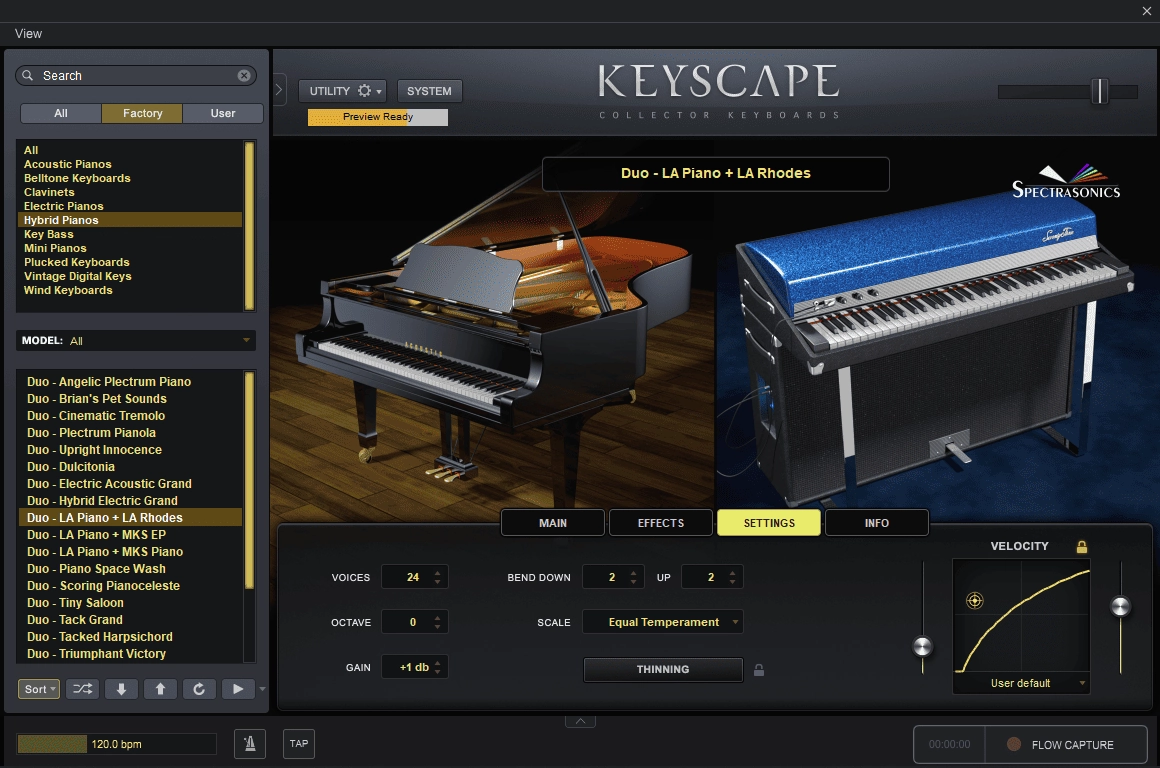The width and height of the screenshot is (1160, 768).
Task: Select Electric Pianos category
Action: pyautogui.click(x=130, y=206)
